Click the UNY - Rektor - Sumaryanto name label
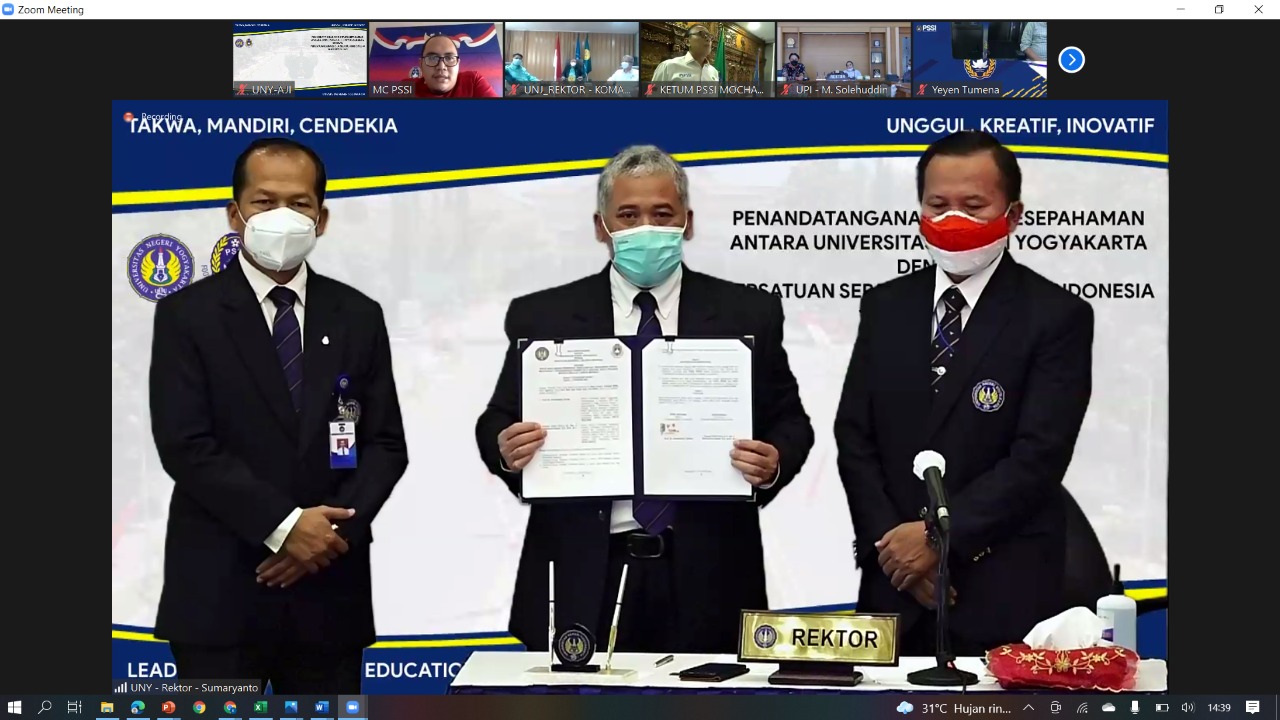 [186, 687]
